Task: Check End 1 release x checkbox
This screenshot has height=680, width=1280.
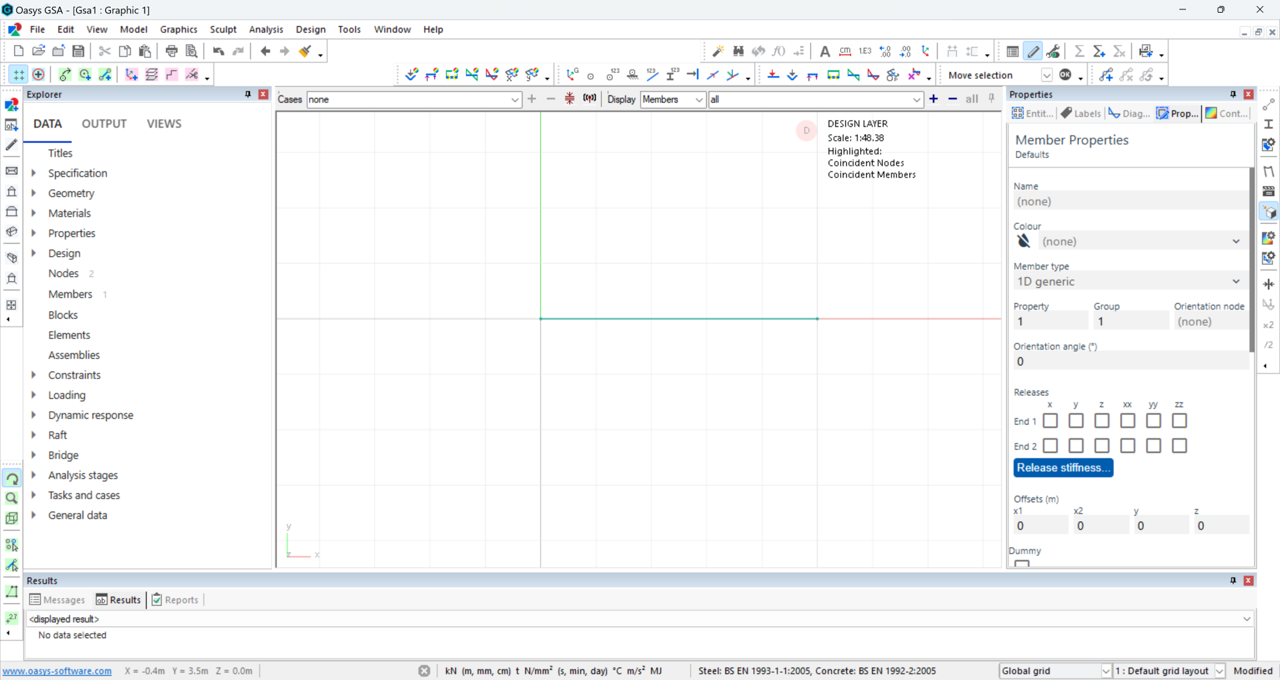Action: click(x=1050, y=421)
